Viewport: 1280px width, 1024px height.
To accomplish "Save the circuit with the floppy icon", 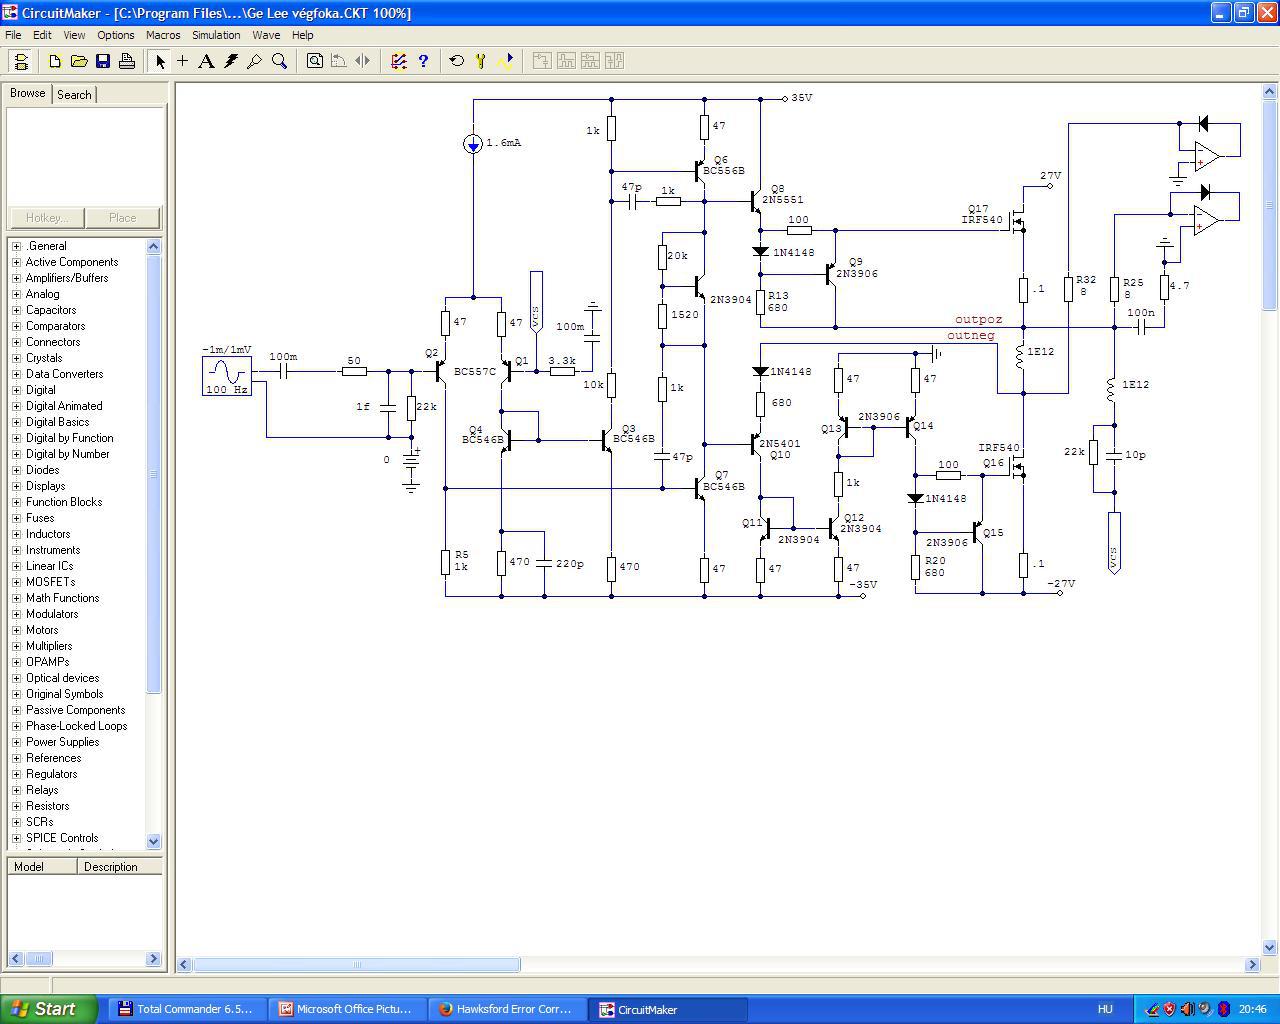I will (103, 61).
